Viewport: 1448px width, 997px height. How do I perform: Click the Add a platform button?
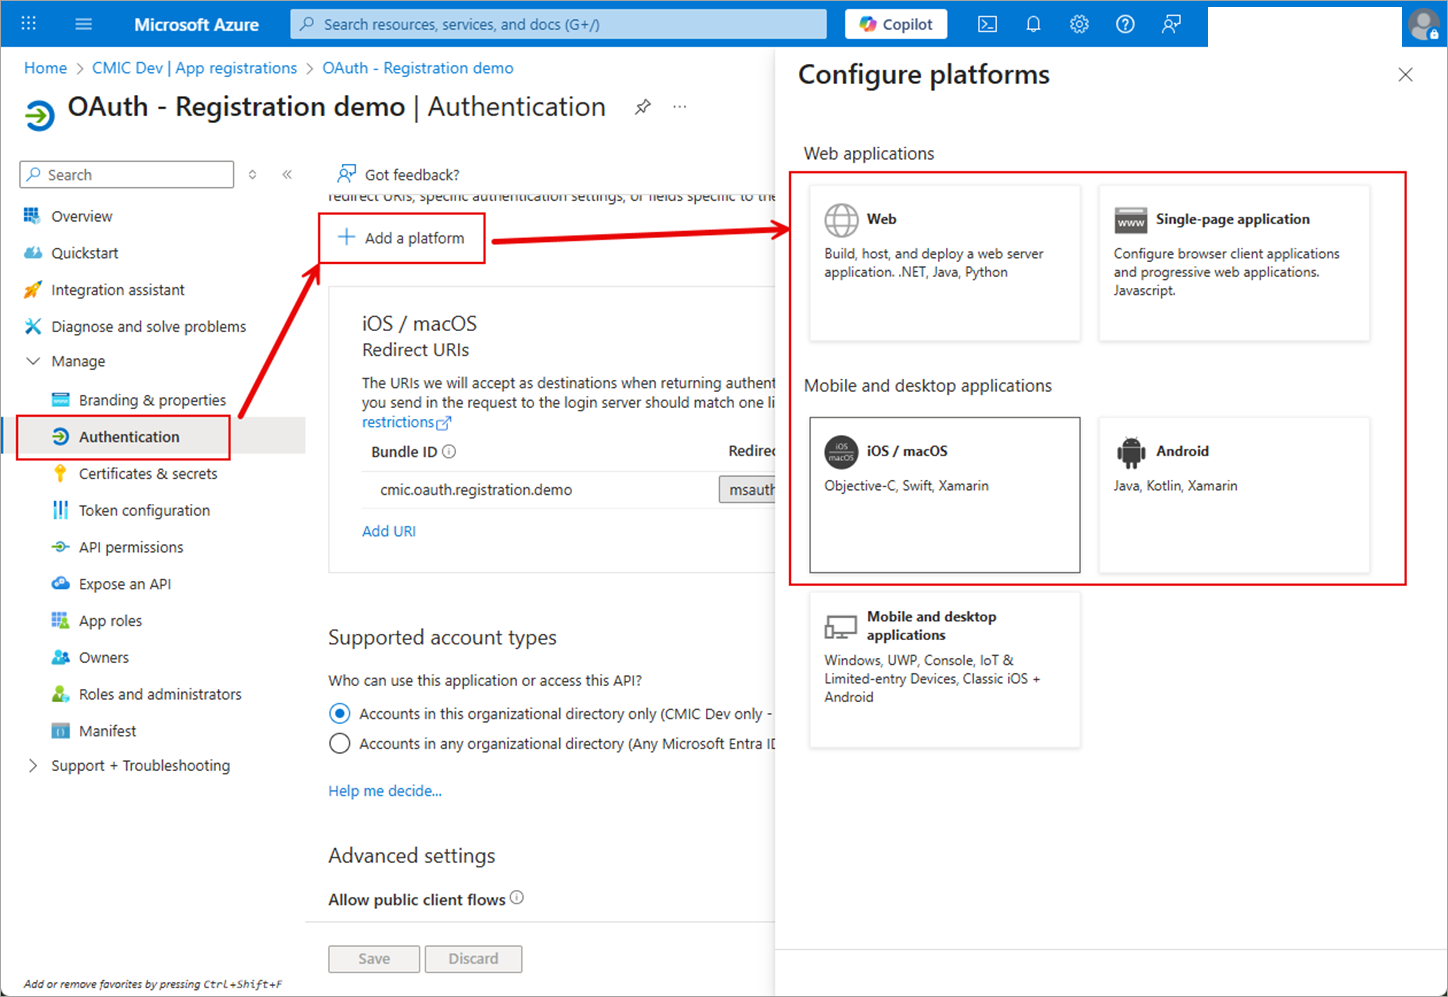pyautogui.click(x=401, y=237)
